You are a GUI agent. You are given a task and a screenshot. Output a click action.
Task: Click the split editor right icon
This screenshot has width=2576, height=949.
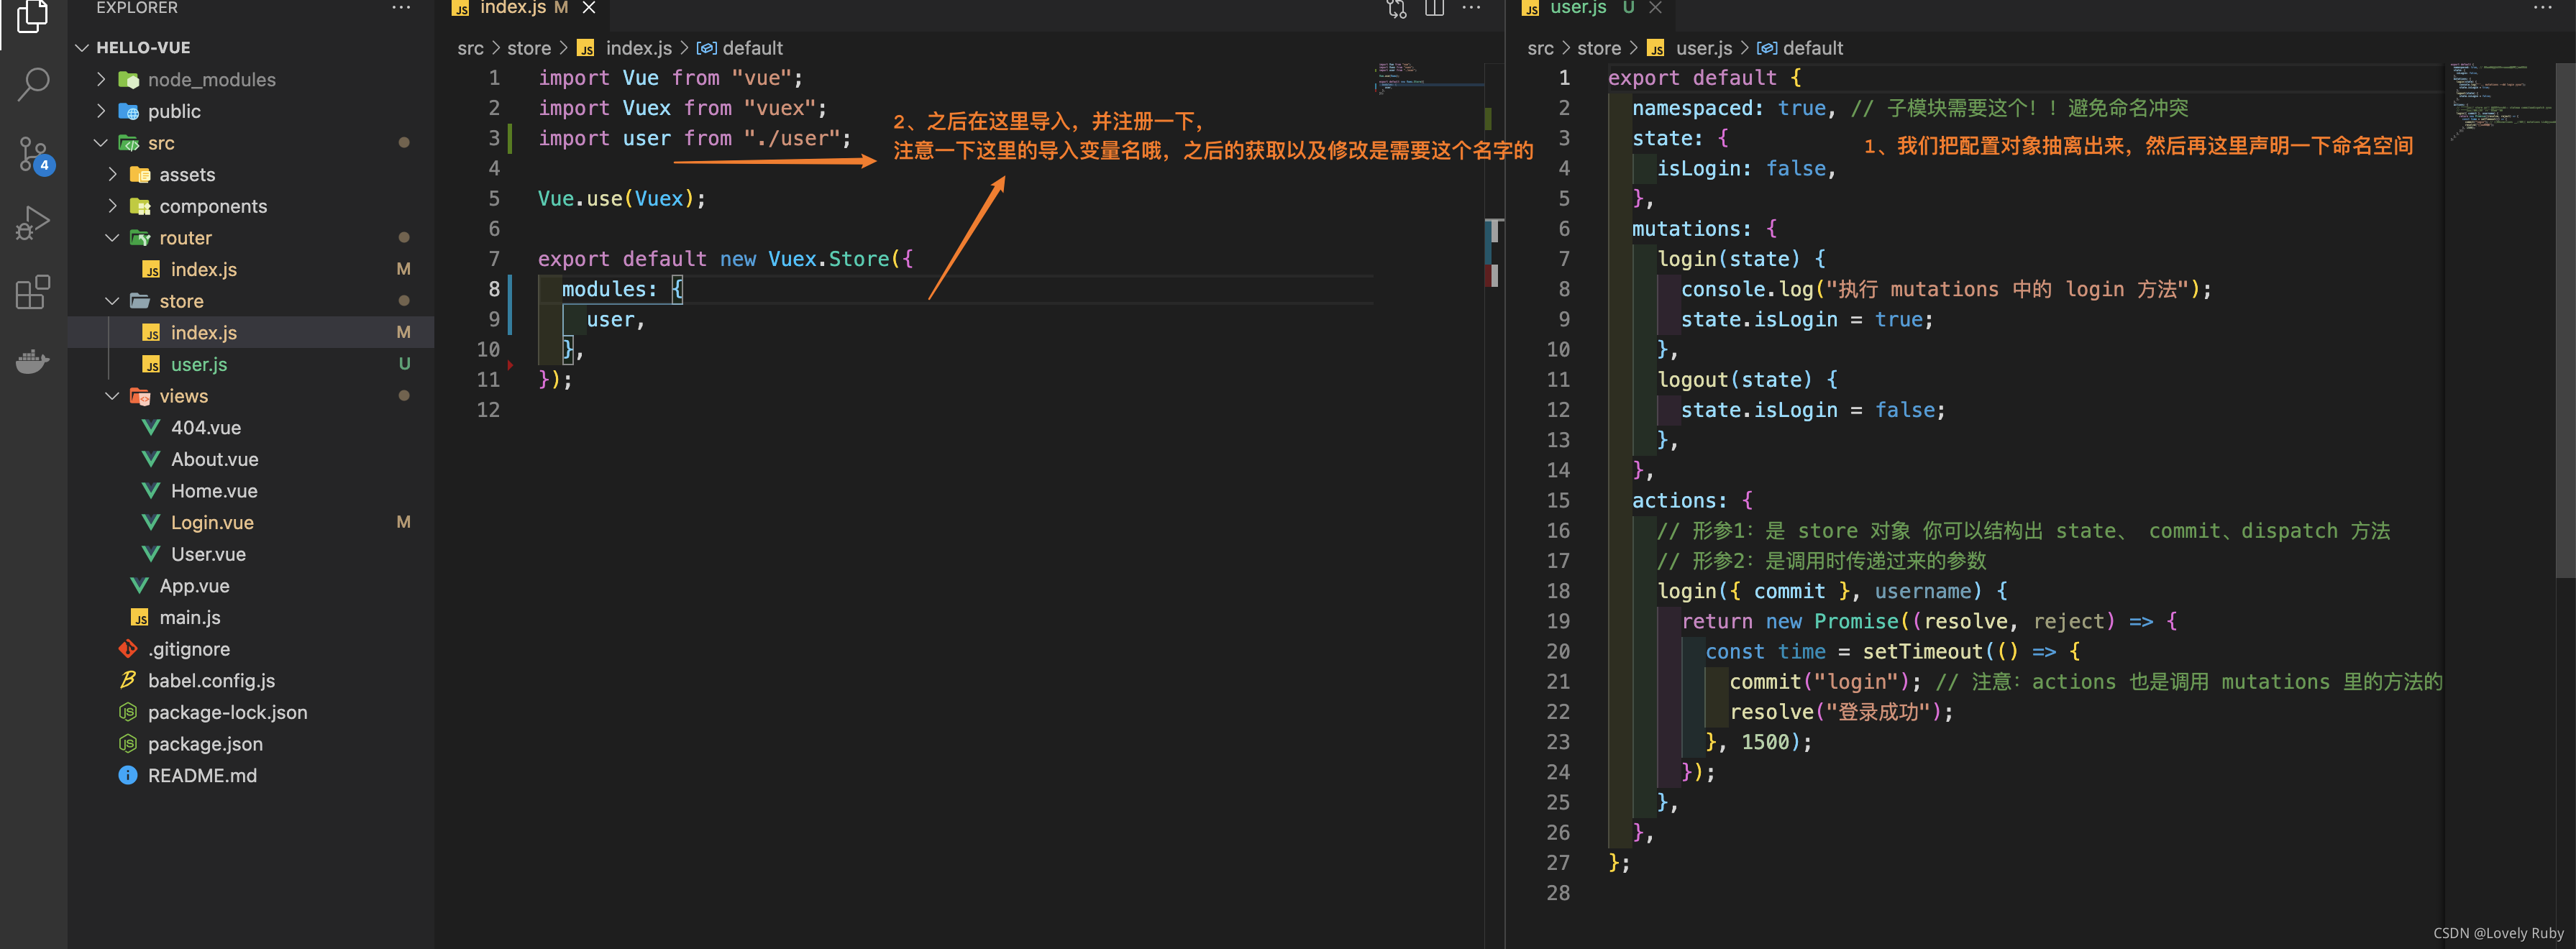pos(1434,8)
